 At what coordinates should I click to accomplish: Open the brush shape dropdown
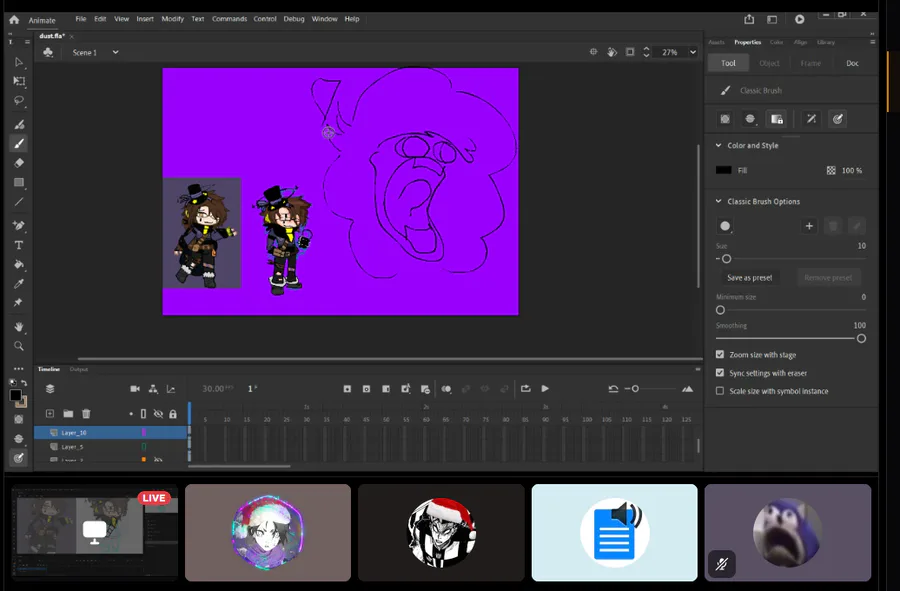point(726,226)
